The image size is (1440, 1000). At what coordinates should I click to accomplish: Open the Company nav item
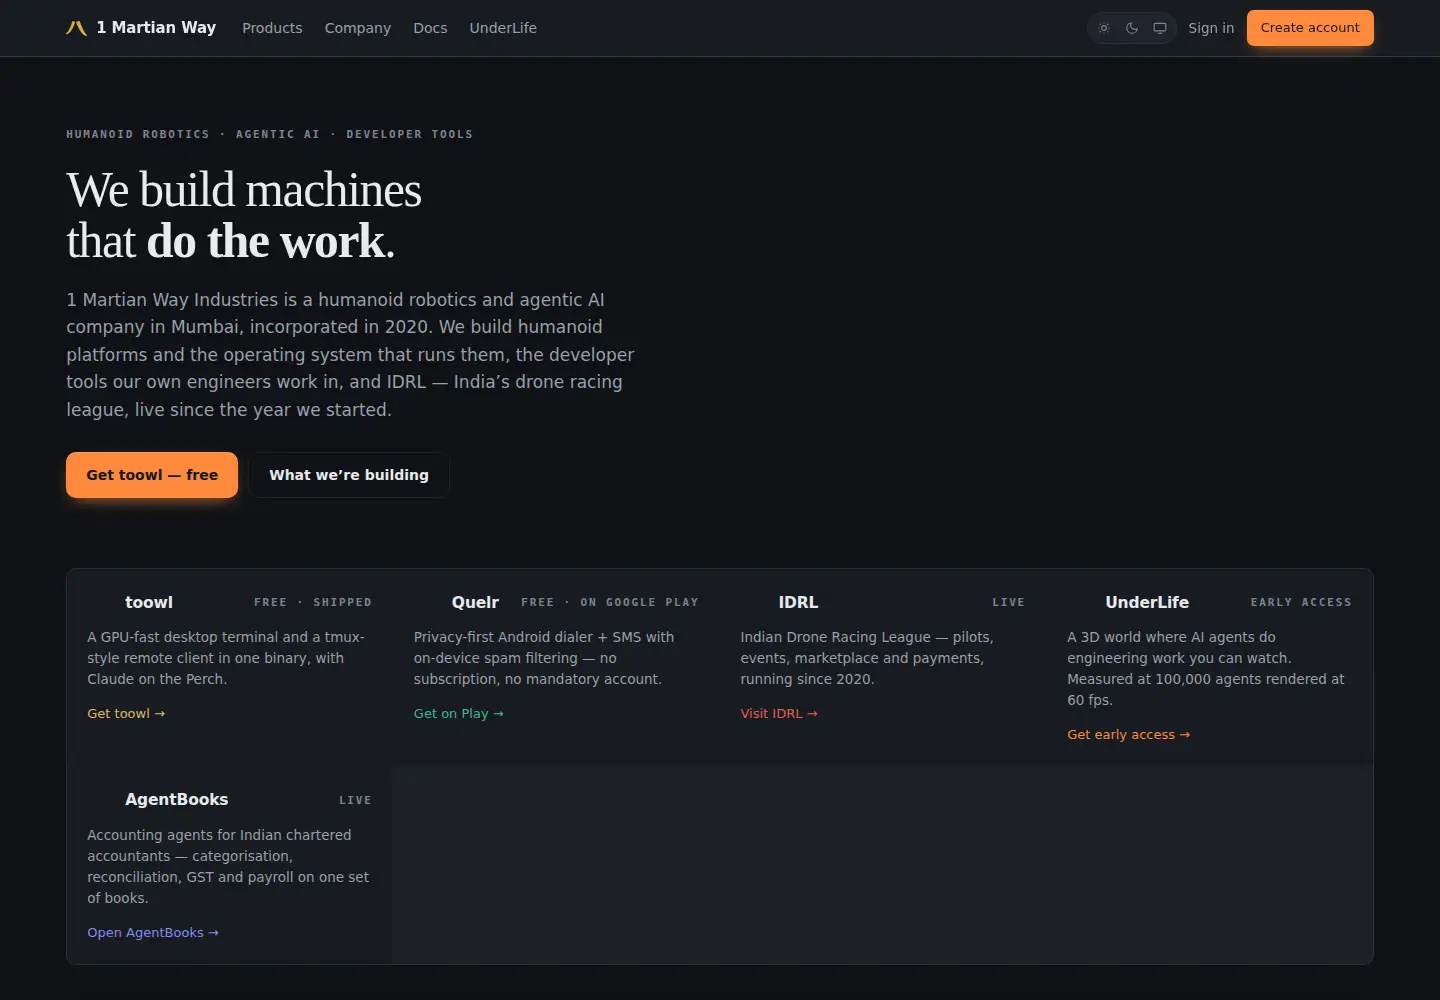click(358, 28)
